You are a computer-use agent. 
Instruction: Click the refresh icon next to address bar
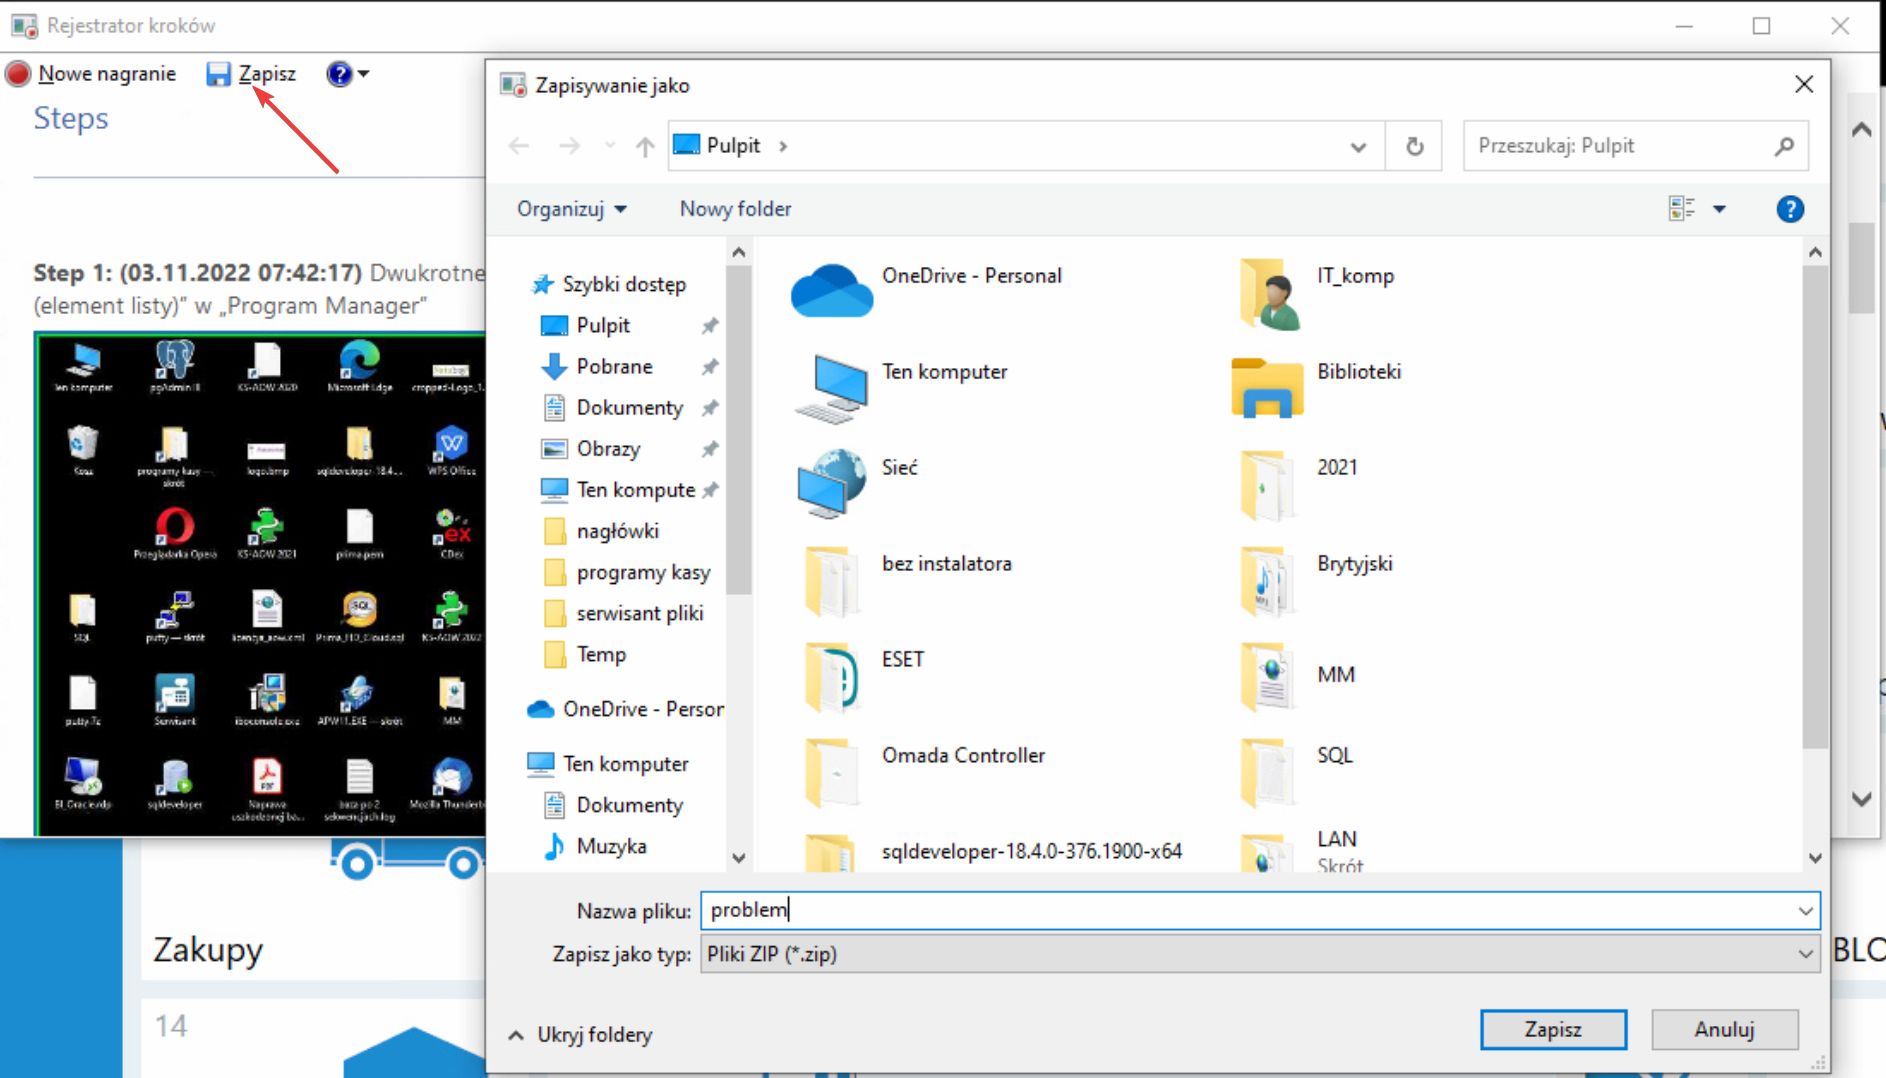1414,147
